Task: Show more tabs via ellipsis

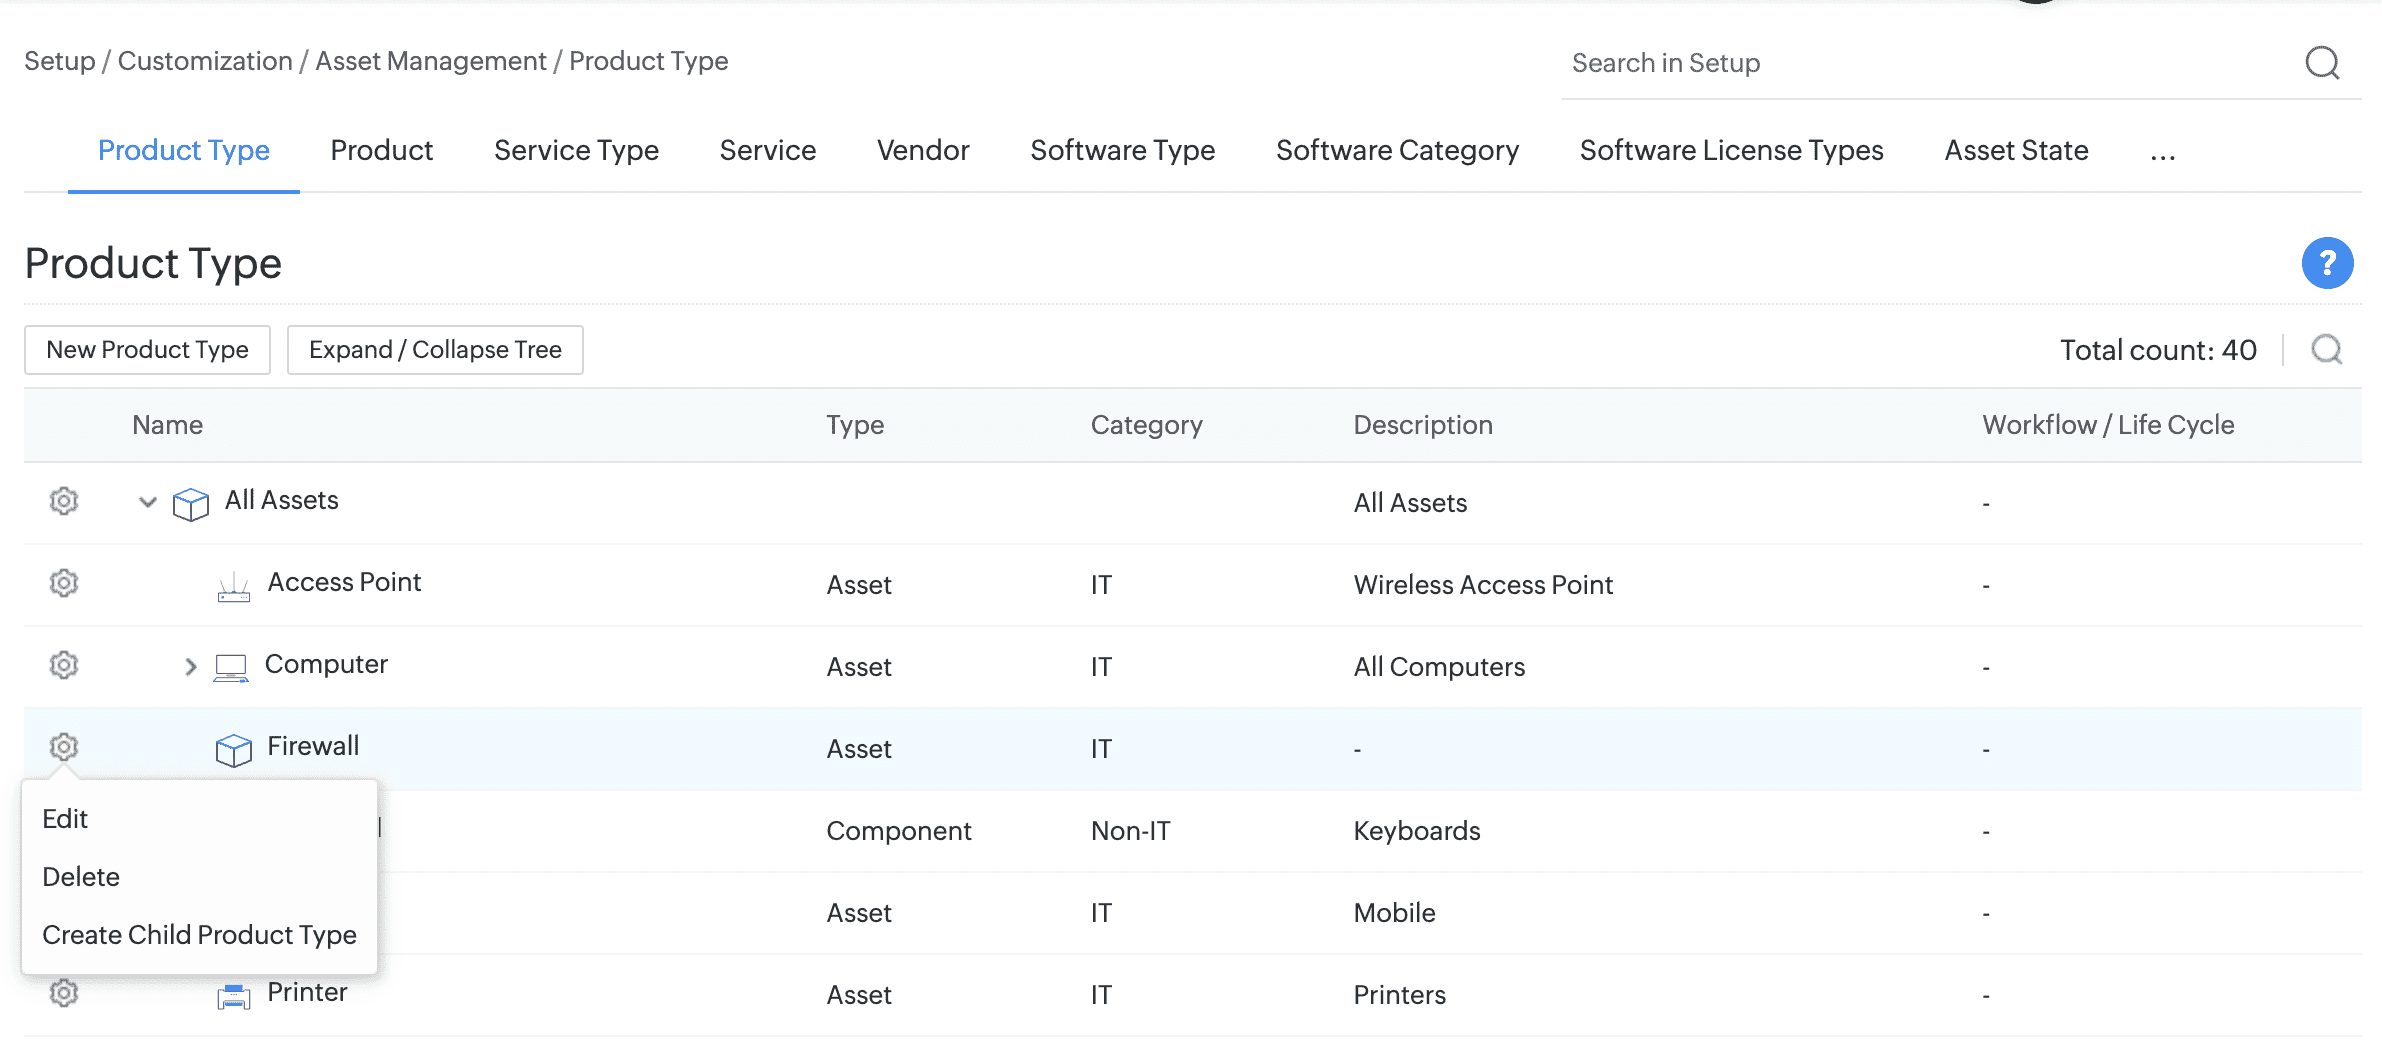Action: pos(2162,152)
